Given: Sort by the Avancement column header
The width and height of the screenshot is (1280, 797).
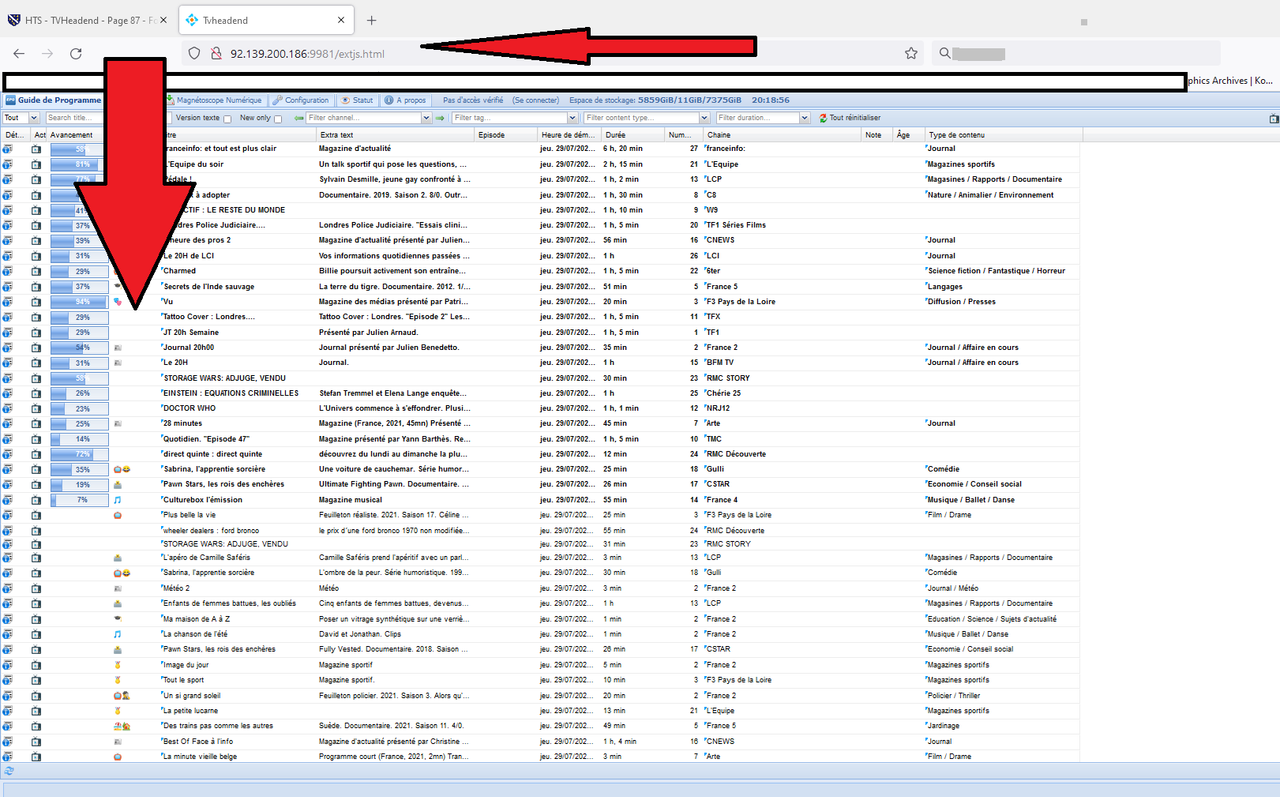Looking at the screenshot, I should (79, 135).
